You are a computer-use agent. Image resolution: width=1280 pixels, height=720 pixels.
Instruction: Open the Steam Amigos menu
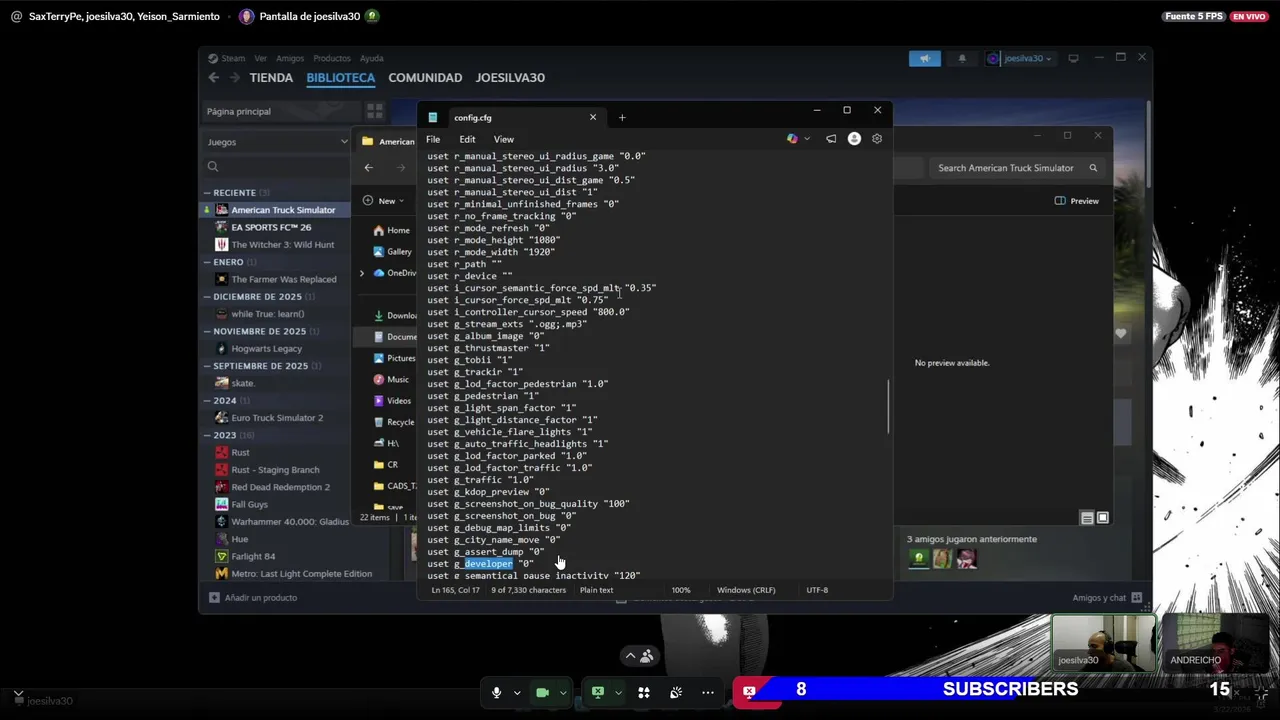pos(290,58)
